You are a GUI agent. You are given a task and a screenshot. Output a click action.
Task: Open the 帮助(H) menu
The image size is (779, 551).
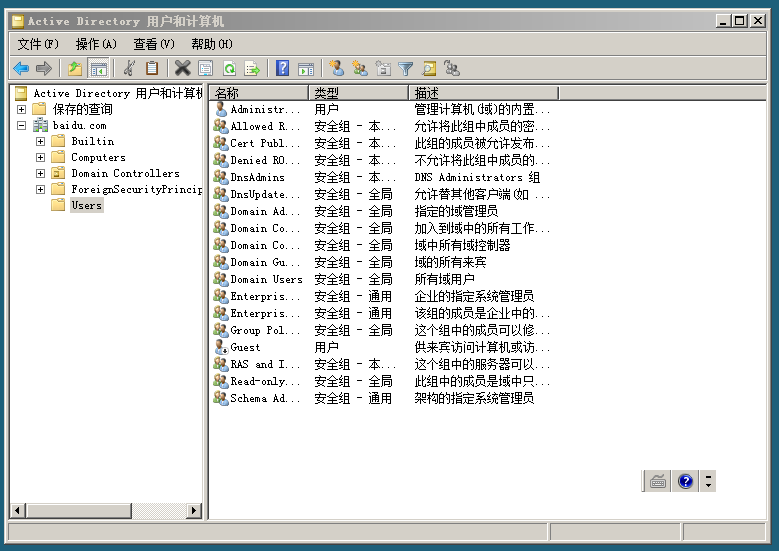pyautogui.click(x=212, y=44)
